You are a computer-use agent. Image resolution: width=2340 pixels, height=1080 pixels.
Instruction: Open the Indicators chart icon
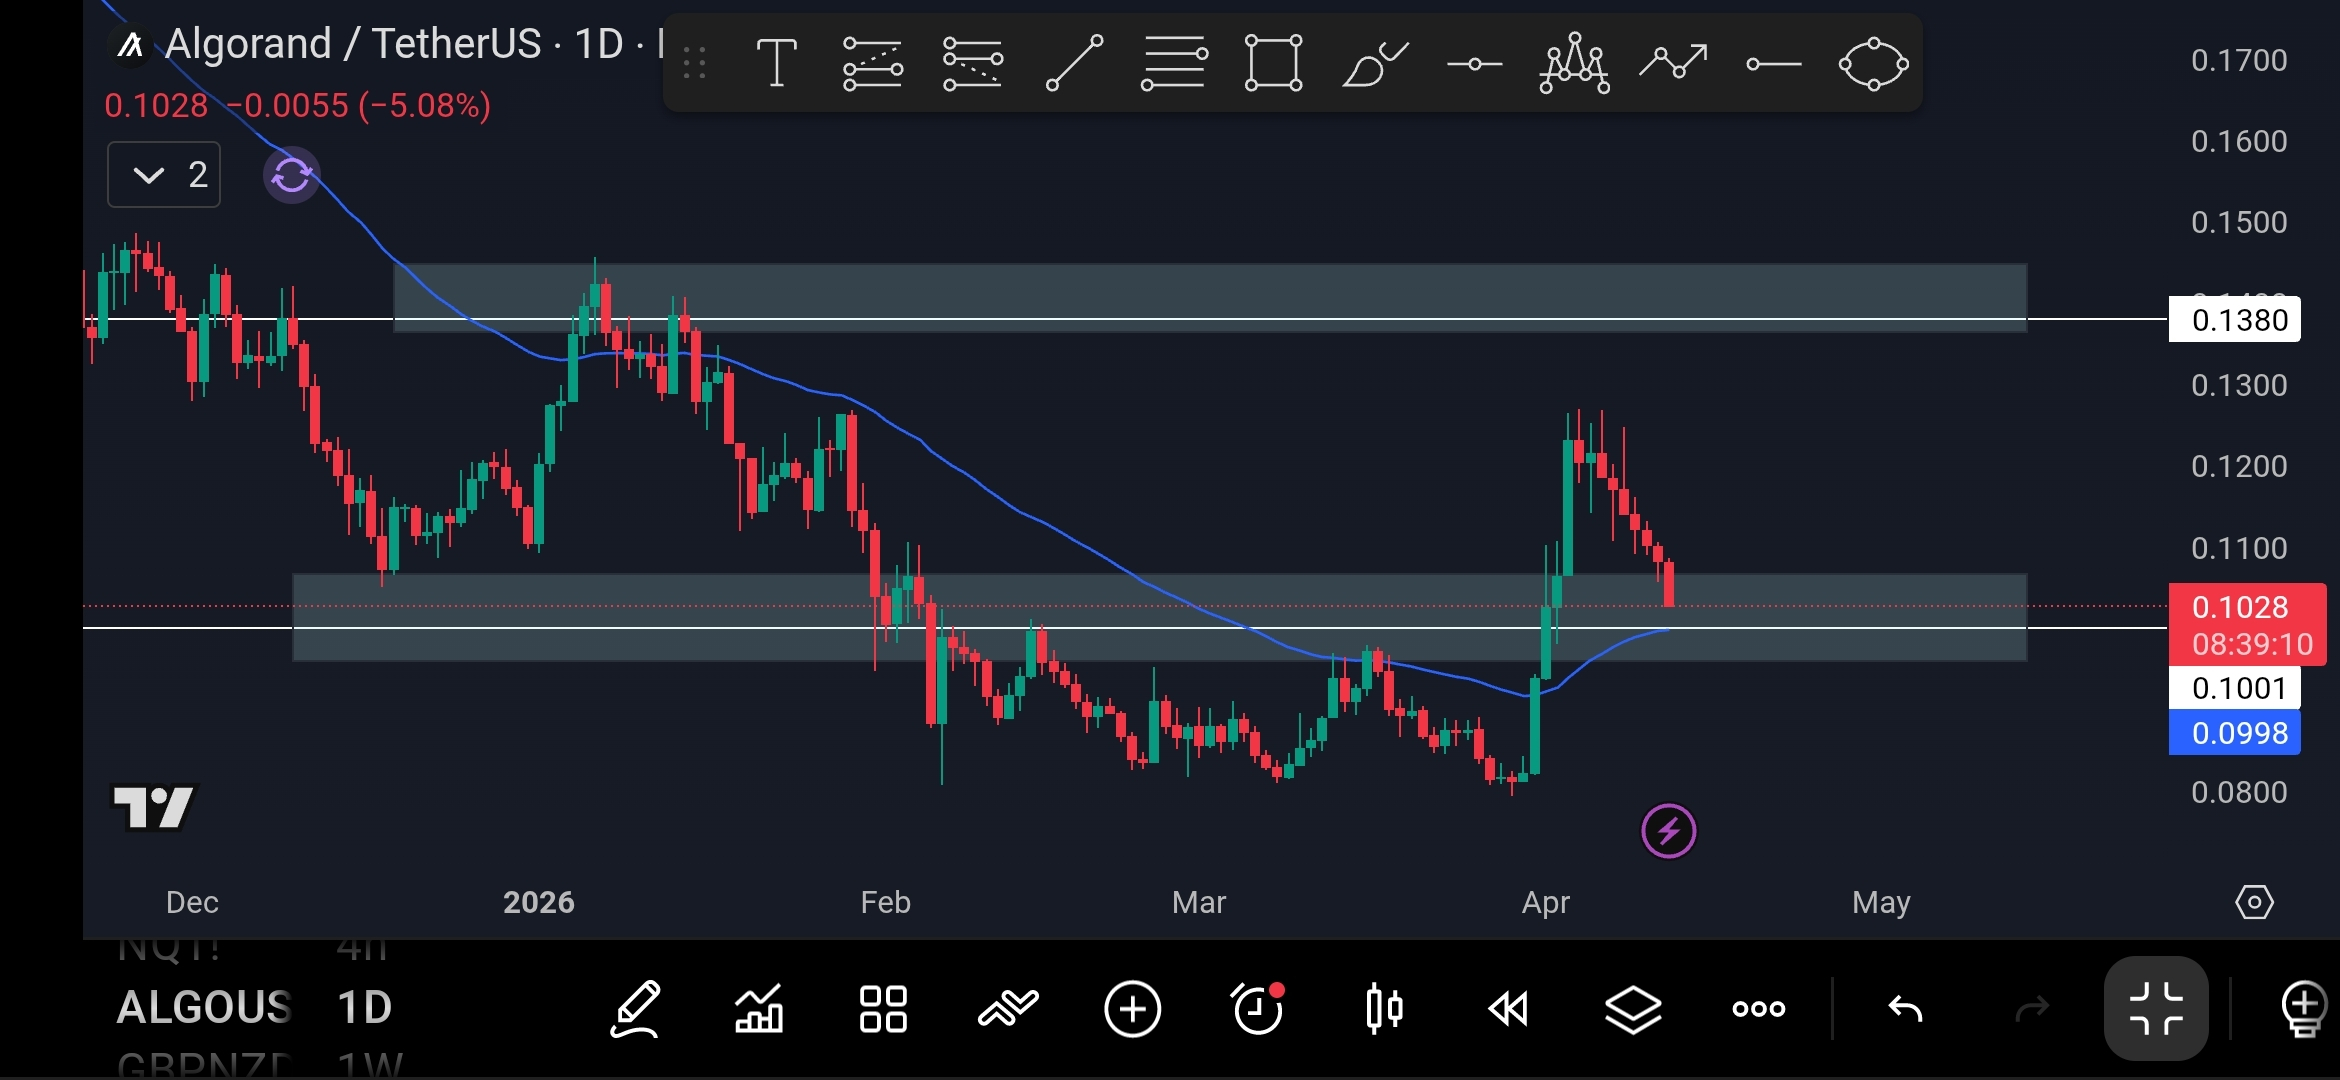(x=759, y=1008)
